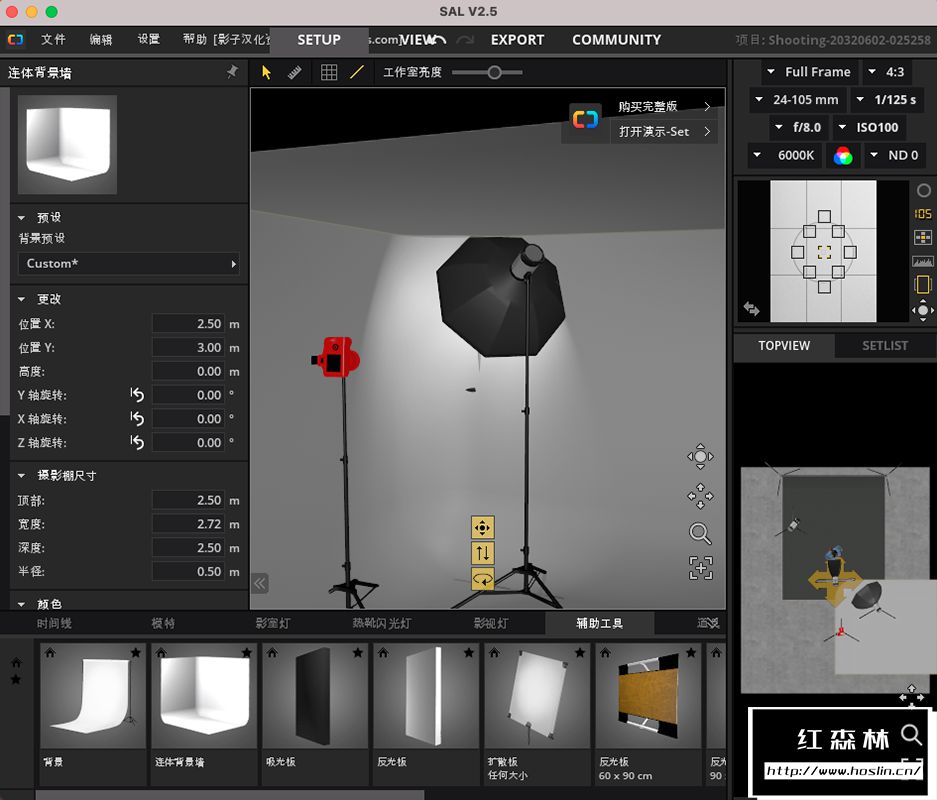Click the magnifier zoom icon in viewport
Screen dimensions: 937x800
pyautogui.click(x=700, y=533)
